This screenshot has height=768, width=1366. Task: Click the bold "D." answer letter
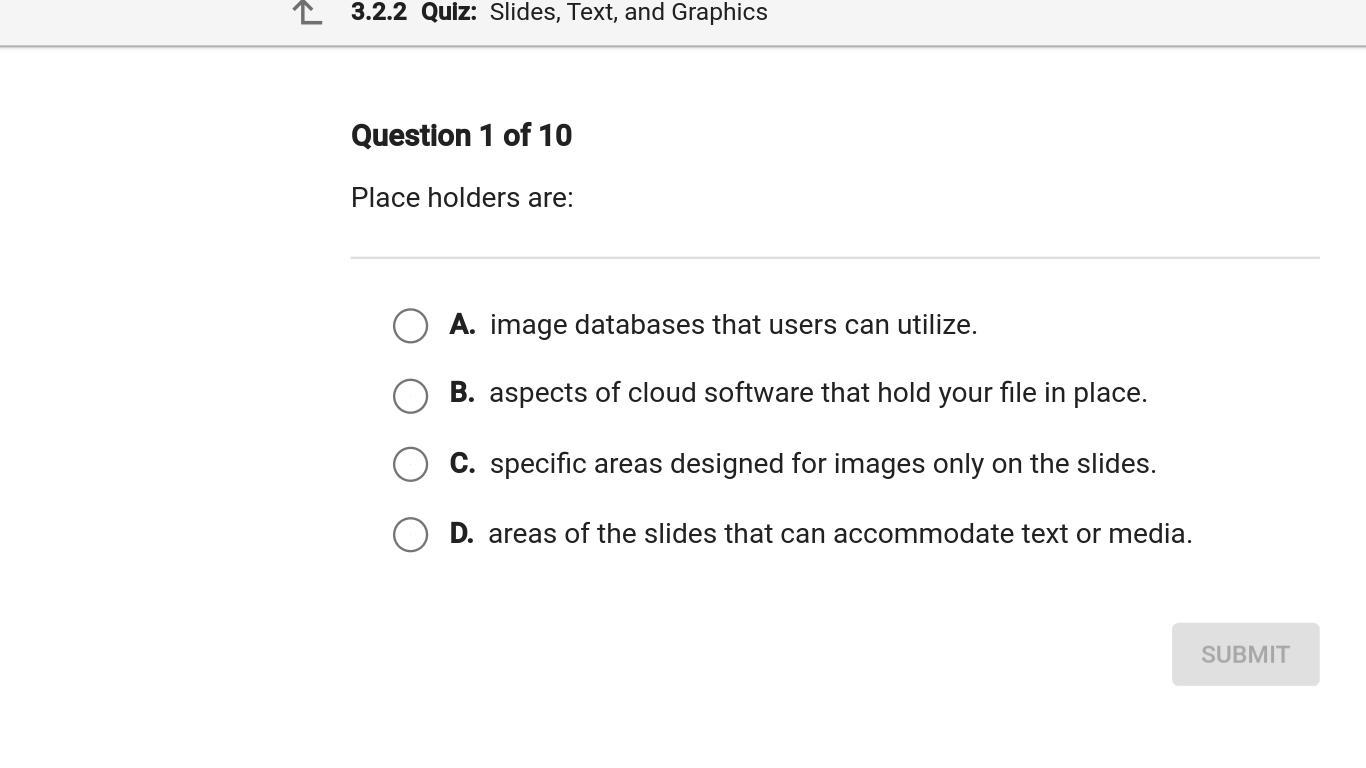461,534
